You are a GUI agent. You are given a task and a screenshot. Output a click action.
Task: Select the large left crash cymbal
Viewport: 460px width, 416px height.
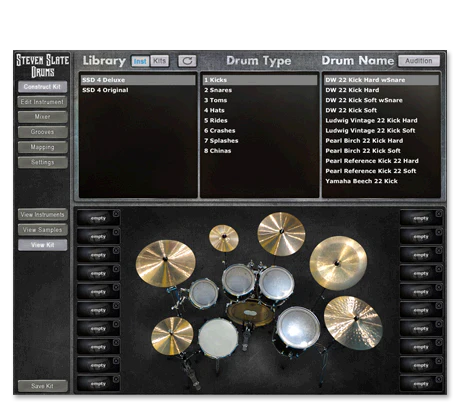click(166, 263)
